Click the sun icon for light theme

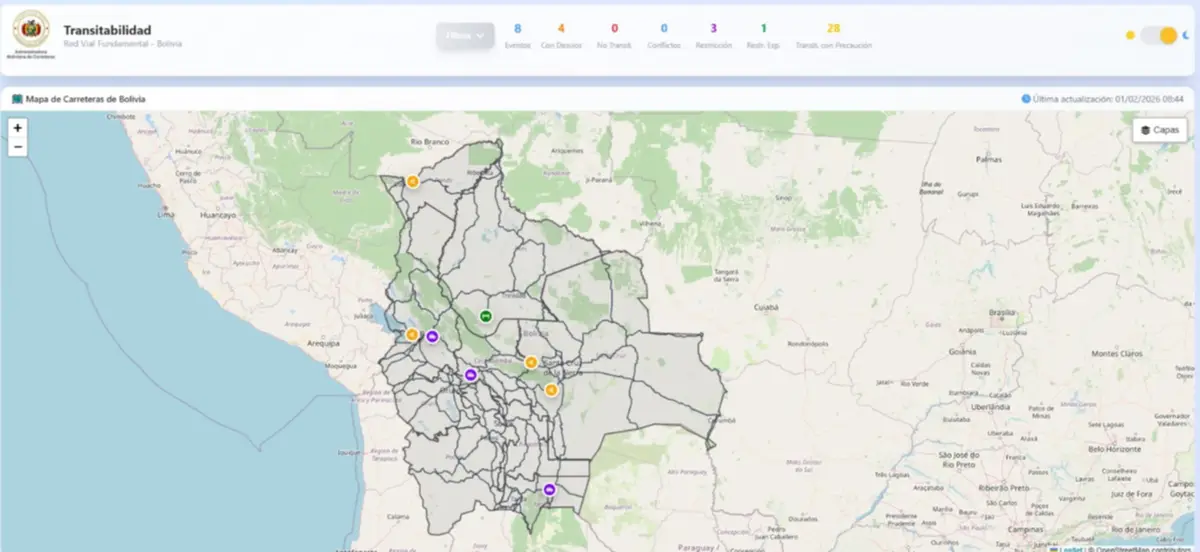(x=1130, y=35)
